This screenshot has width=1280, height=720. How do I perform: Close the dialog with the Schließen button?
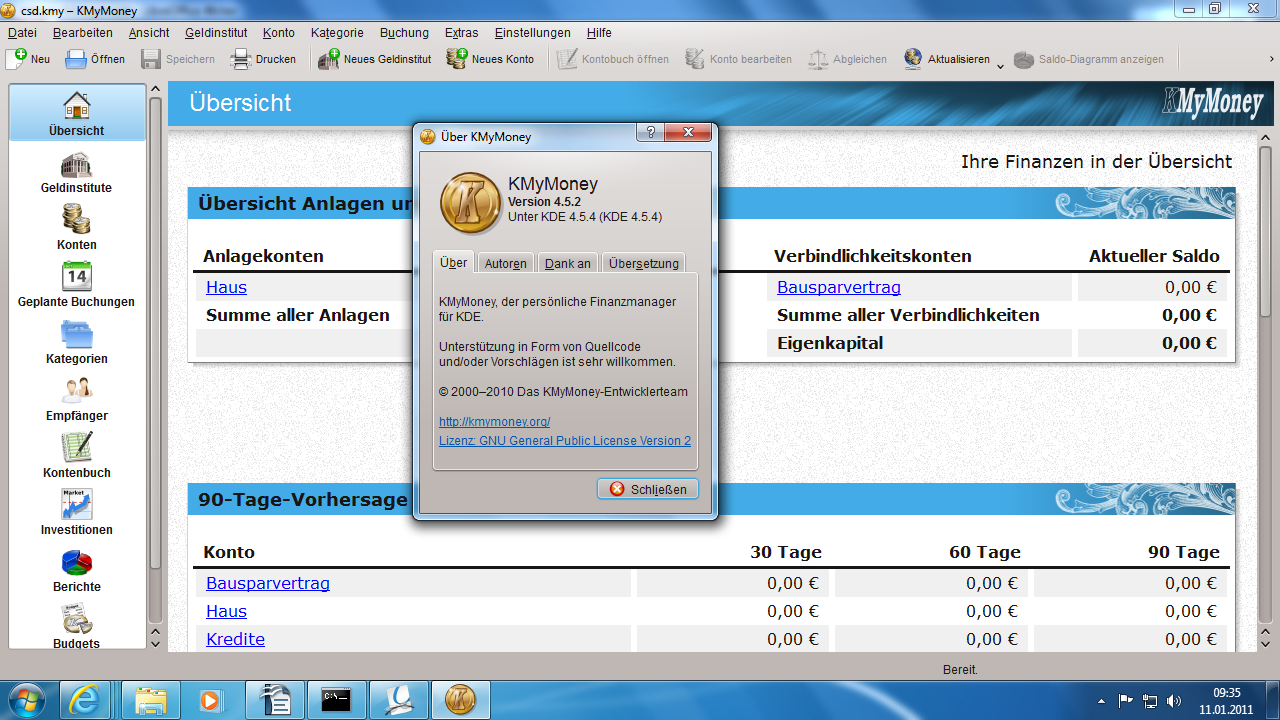pyautogui.click(x=647, y=489)
